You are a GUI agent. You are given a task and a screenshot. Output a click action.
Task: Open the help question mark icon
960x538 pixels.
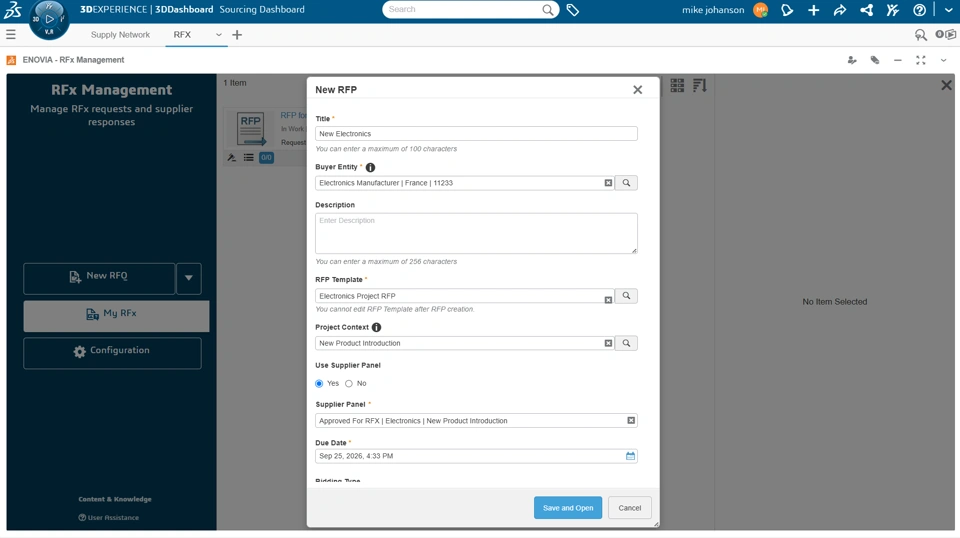point(919,10)
